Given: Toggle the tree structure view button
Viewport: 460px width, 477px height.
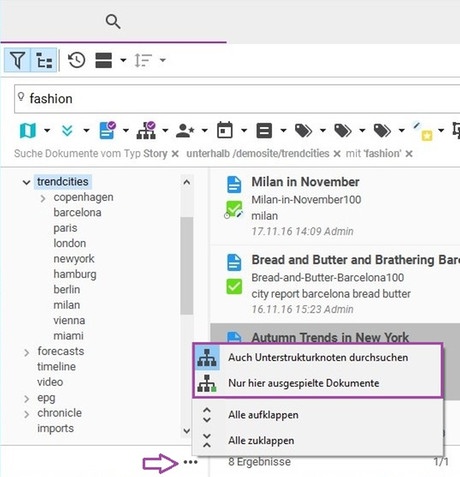Looking at the screenshot, I should [x=44, y=60].
